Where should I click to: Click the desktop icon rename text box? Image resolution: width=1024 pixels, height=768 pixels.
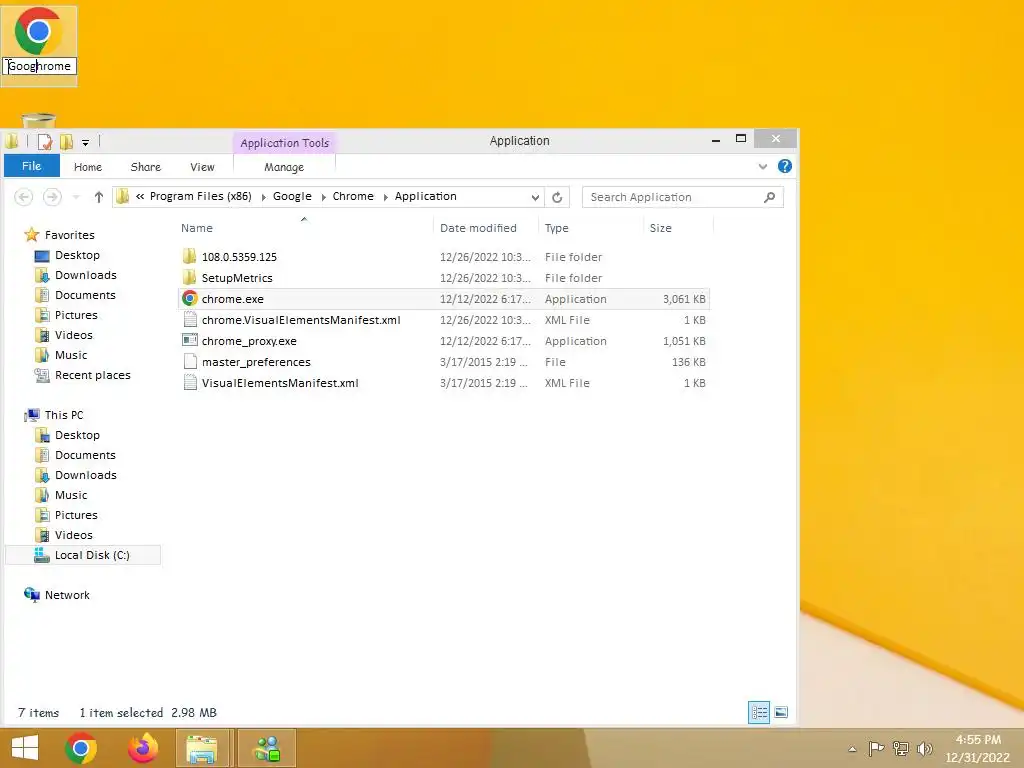(x=39, y=66)
